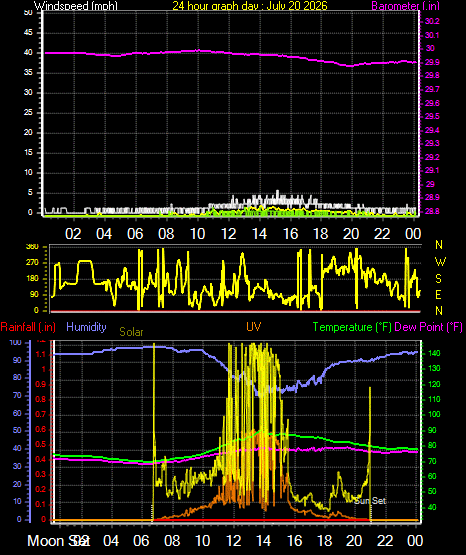The image size is (466, 555).
Task: Click barometer scale value 28.9
Action: [432, 197]
